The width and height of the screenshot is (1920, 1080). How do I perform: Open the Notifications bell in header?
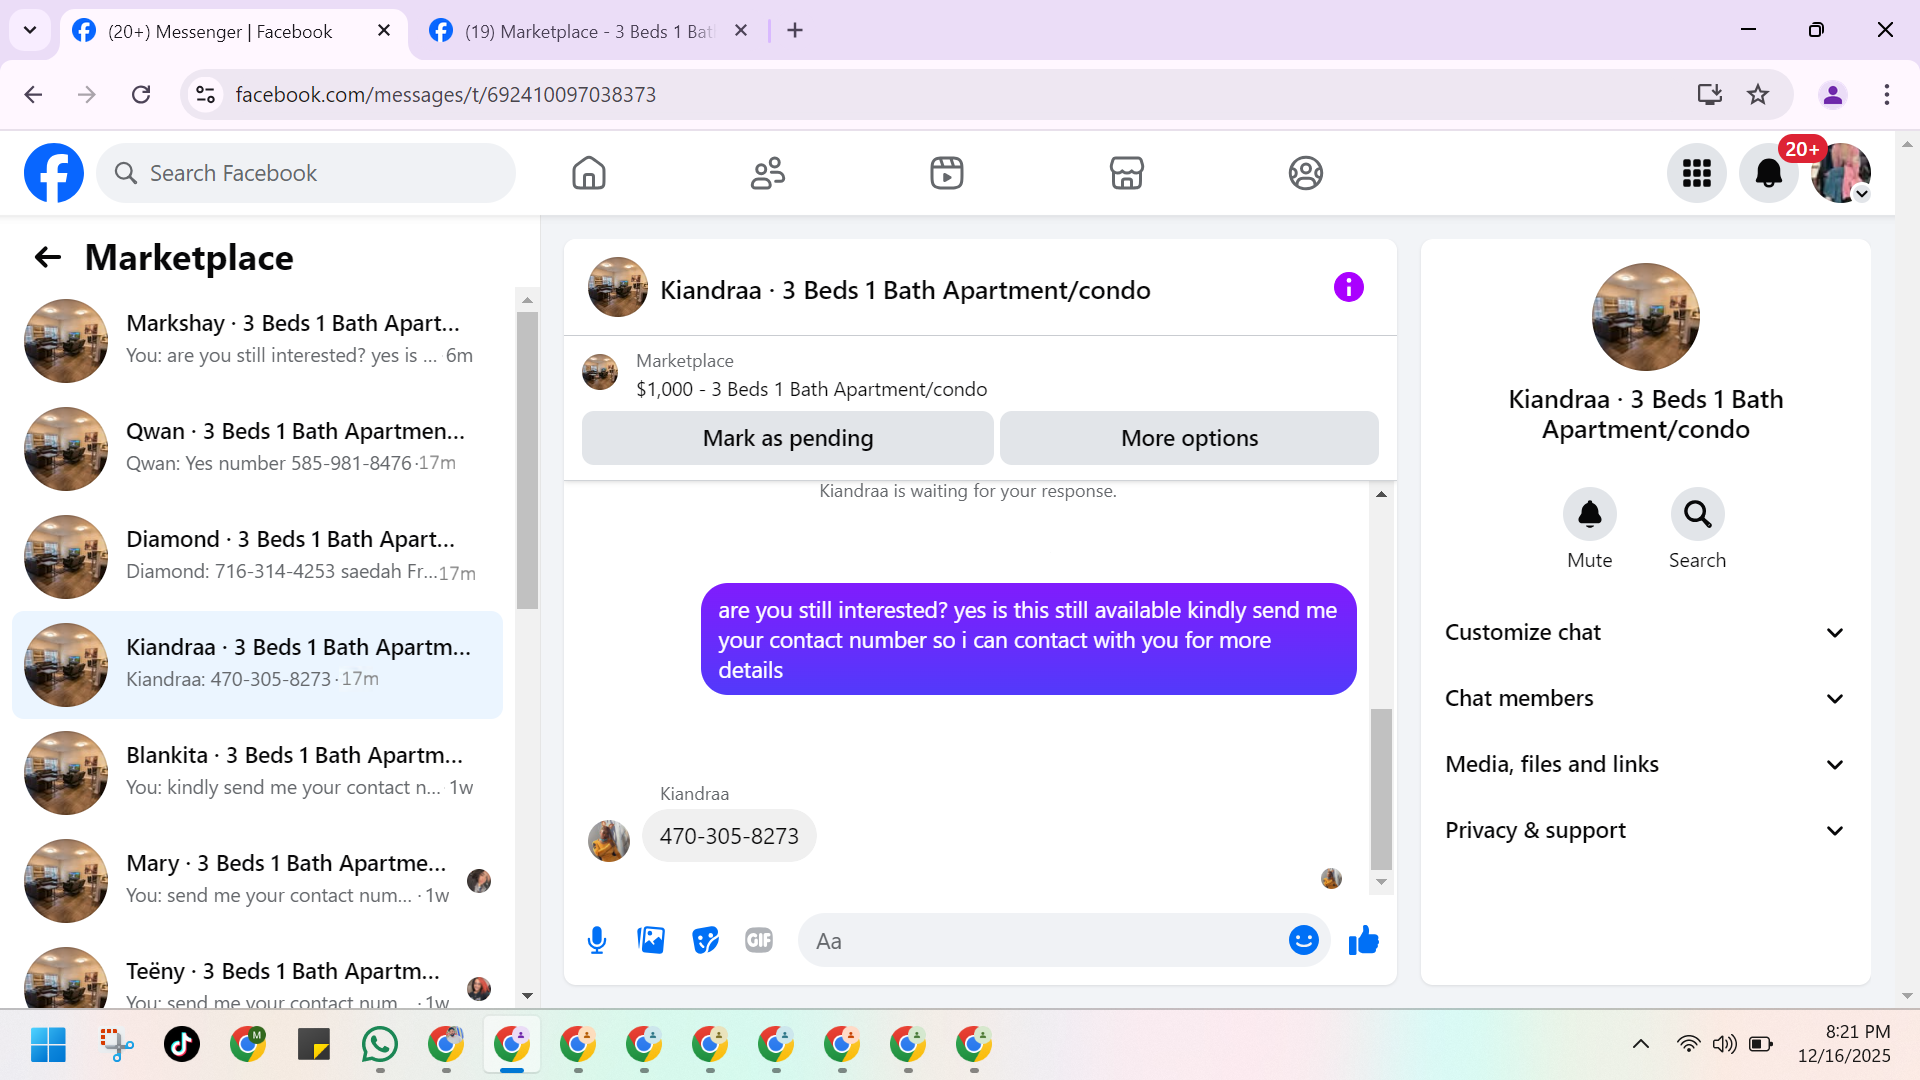point(1769,173)
